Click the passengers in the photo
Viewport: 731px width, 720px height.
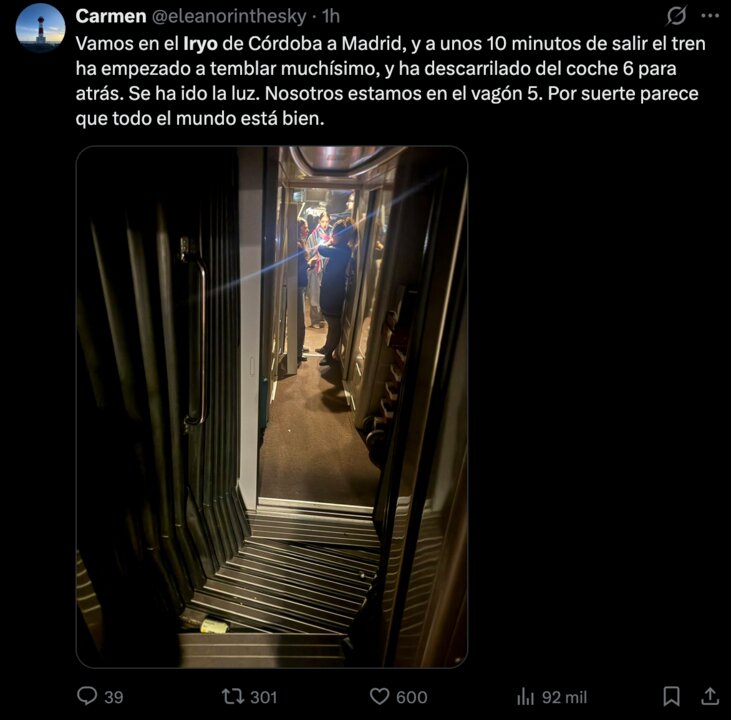click(x=326, y=280)
